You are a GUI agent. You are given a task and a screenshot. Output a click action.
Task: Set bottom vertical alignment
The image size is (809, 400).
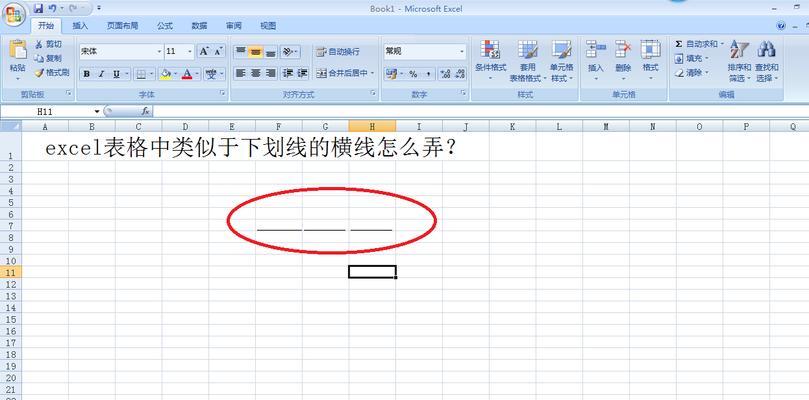point(271,51)
